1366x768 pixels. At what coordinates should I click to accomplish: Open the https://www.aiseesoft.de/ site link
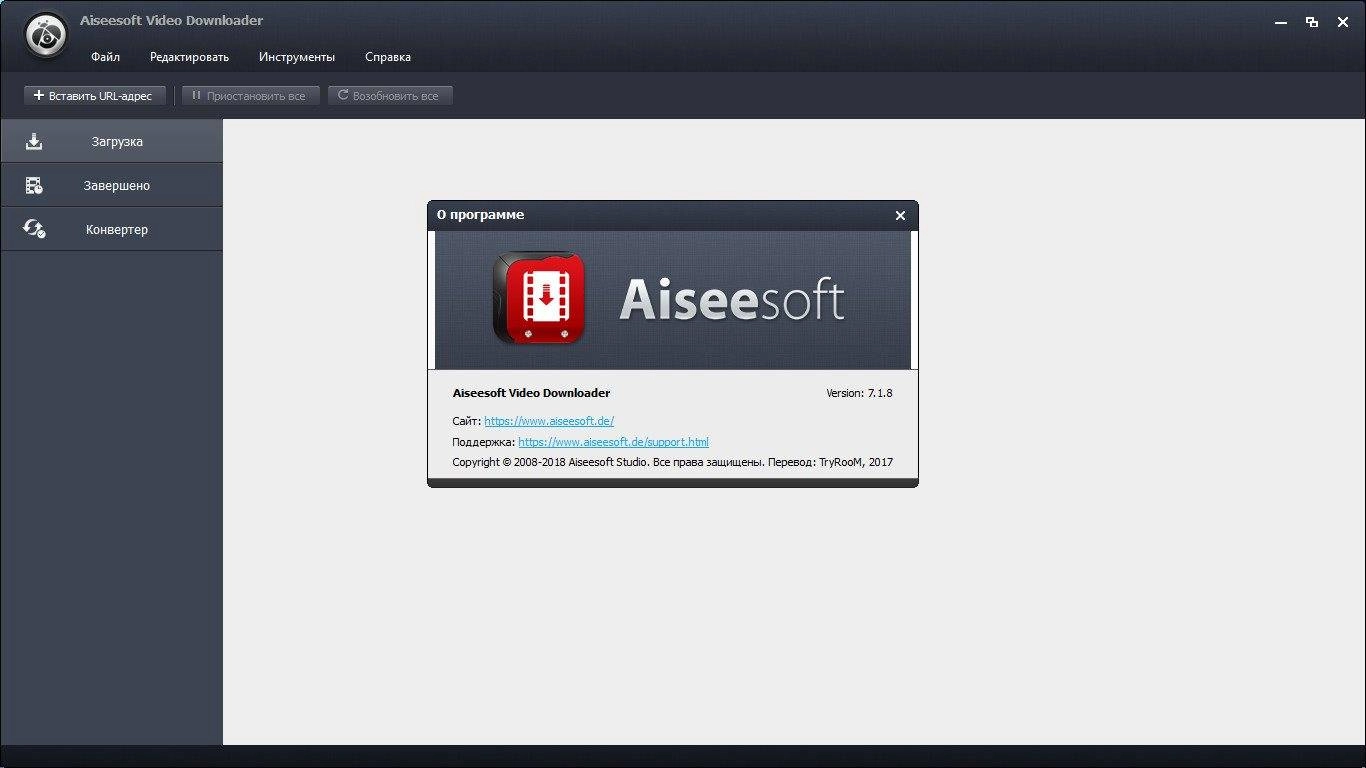[x=549, y=421]
